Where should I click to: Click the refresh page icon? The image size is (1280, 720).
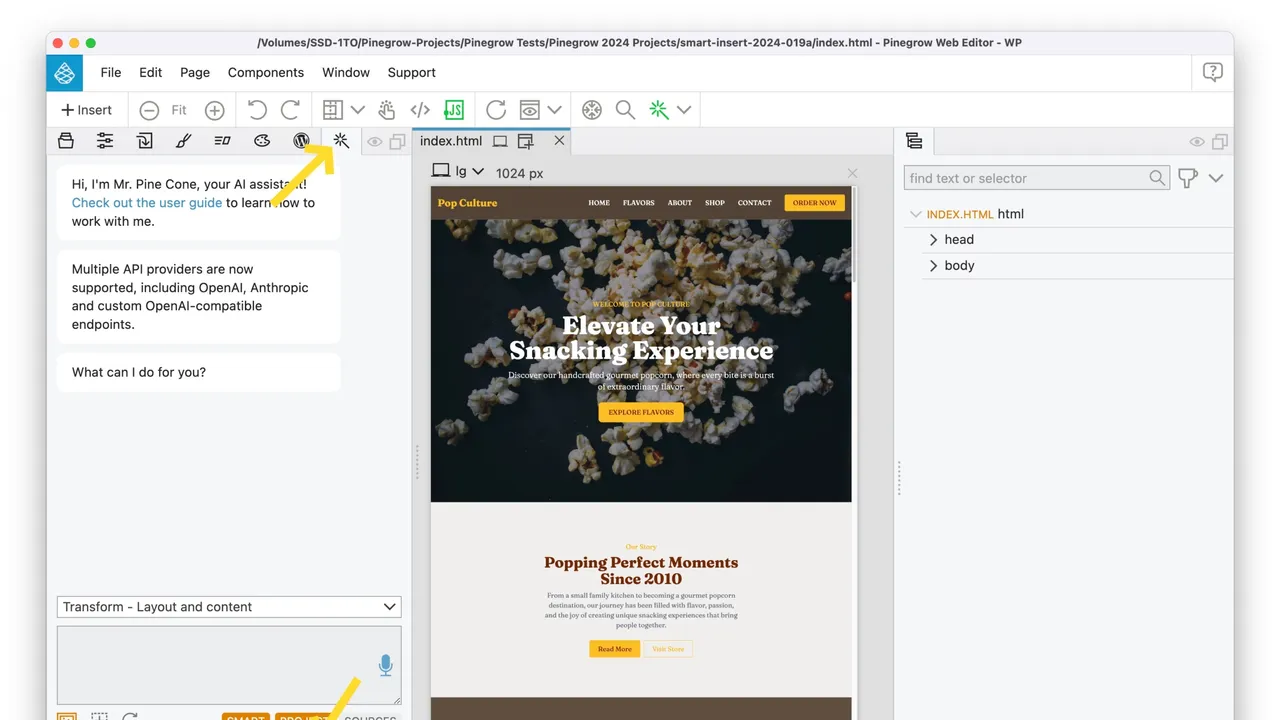tap(496, 110)
